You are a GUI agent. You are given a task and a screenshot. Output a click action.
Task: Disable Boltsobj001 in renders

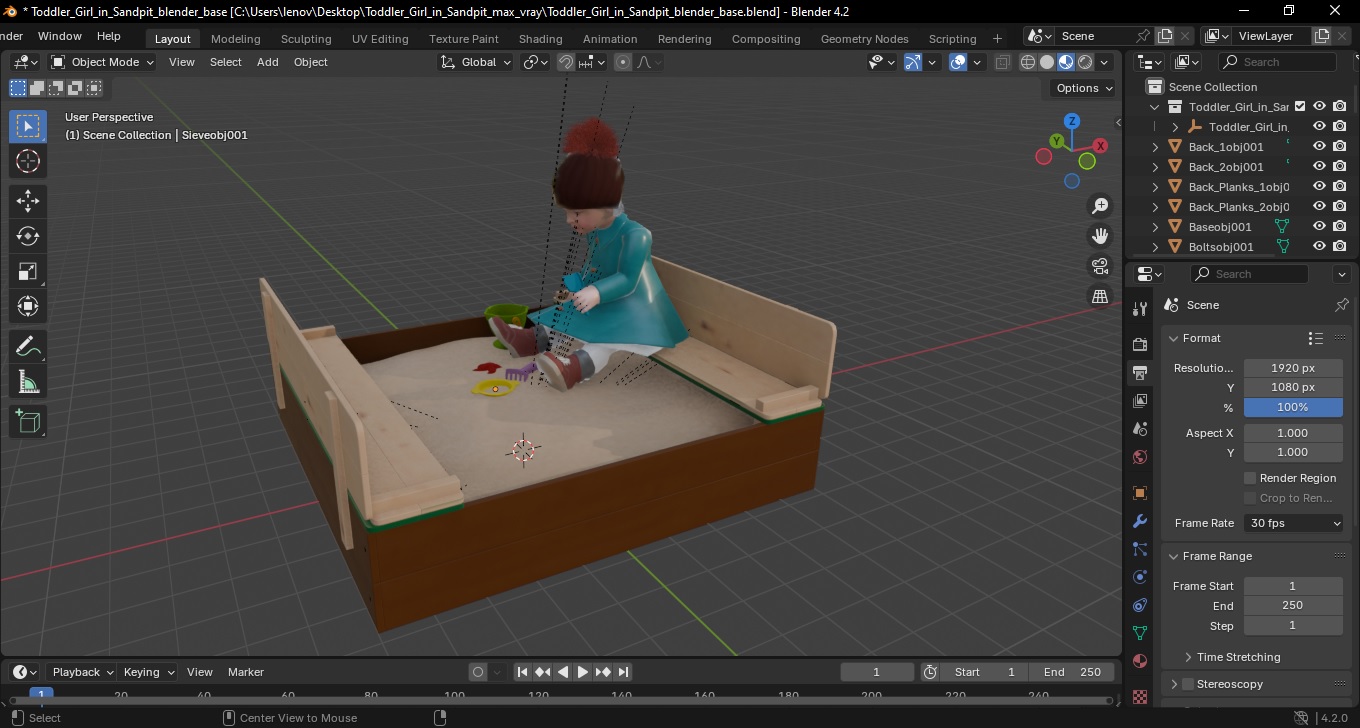pyautogui.click(x=1340, y=246)
